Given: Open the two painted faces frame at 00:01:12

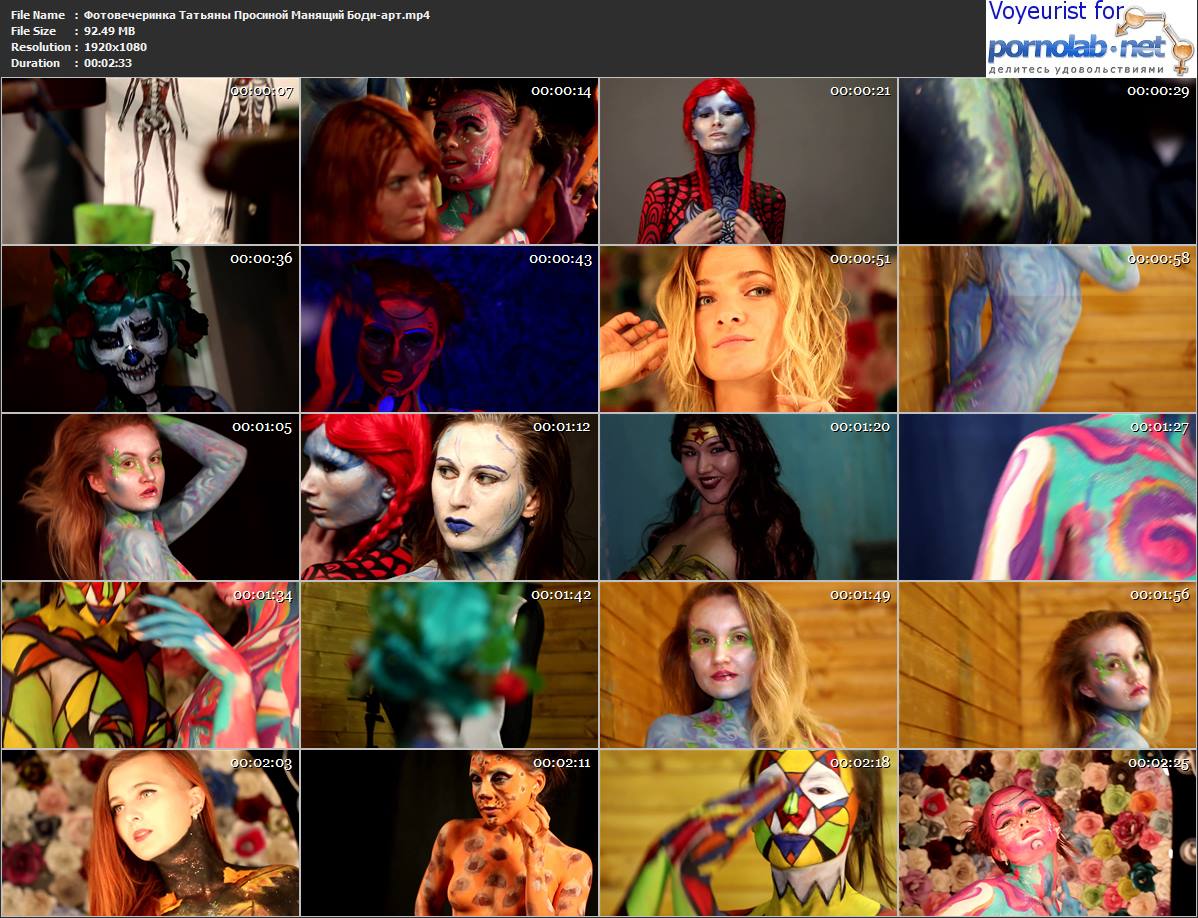Looking at the screenshot, I should pos(449,497).
